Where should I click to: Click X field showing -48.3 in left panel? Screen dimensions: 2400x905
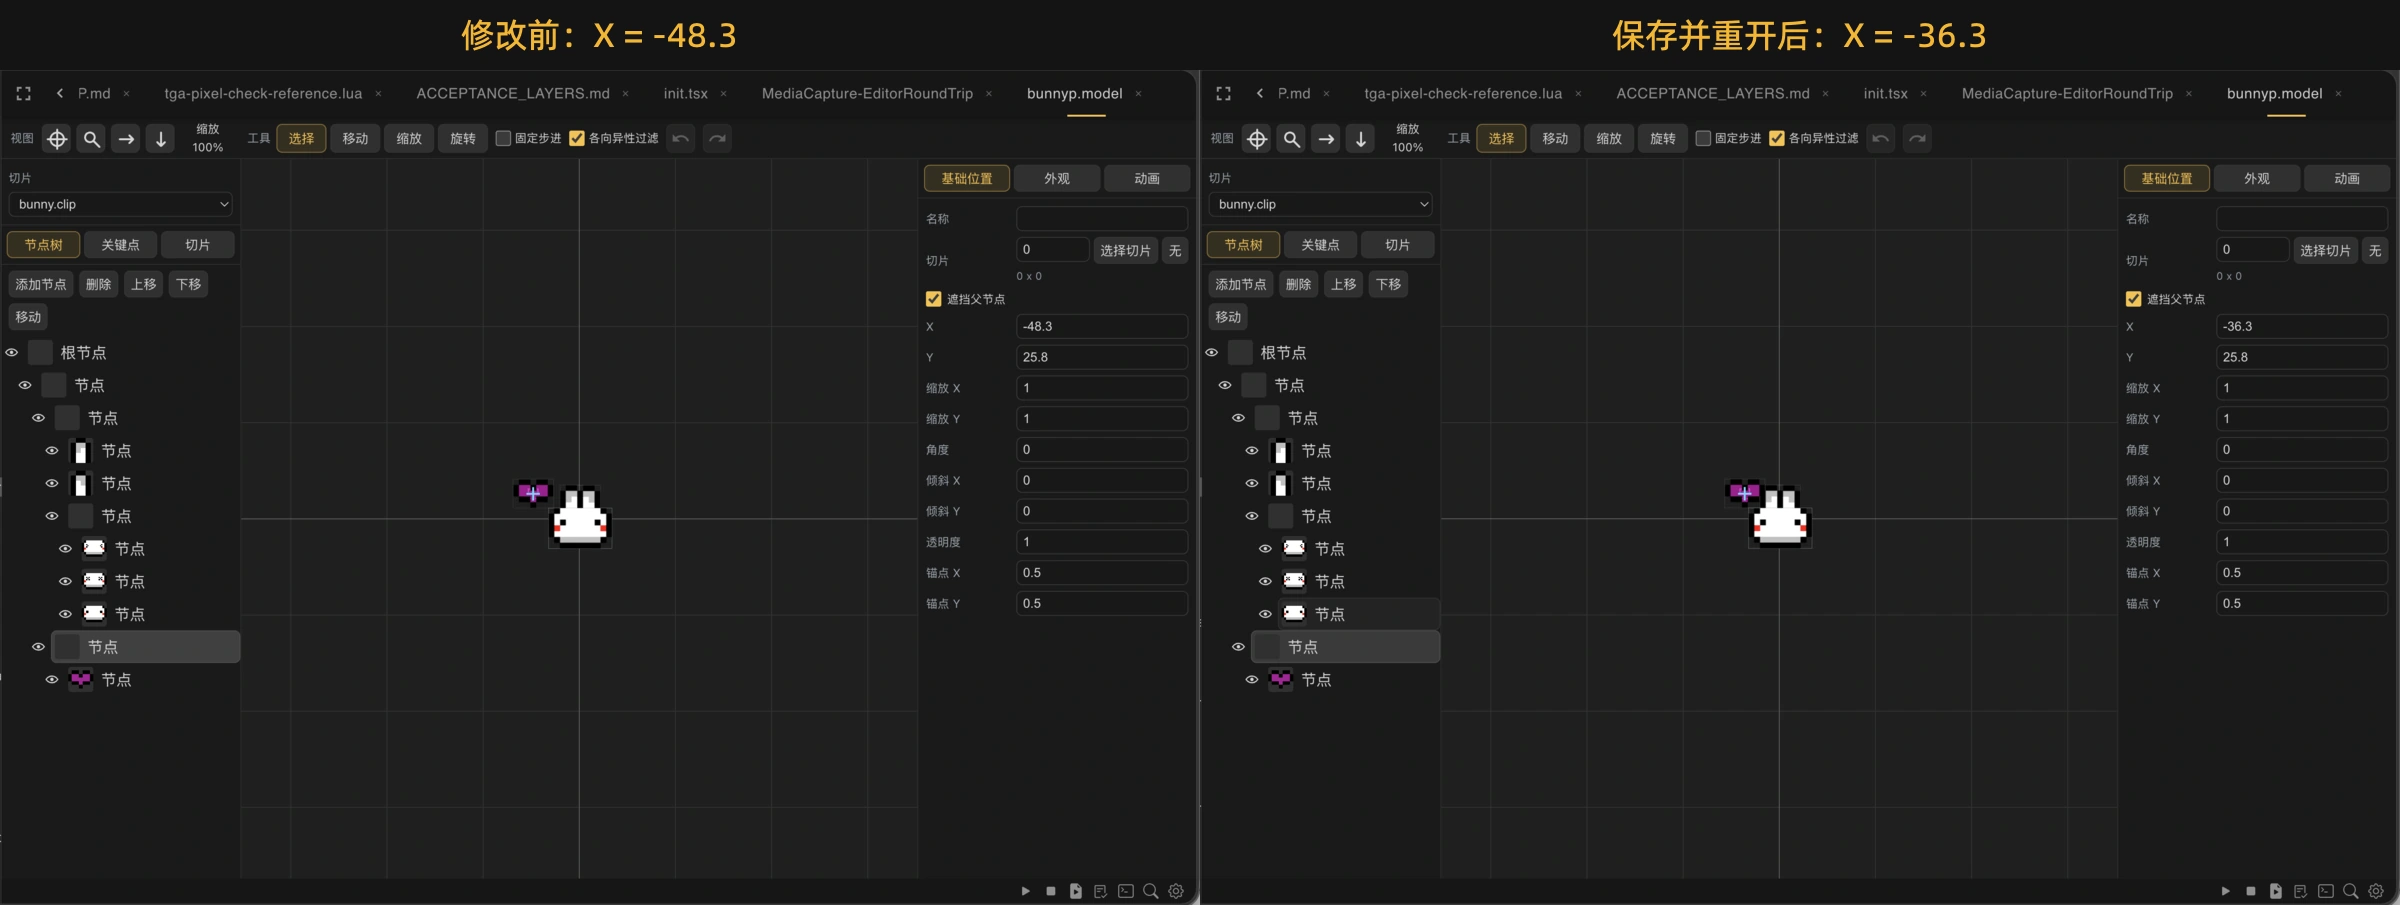[x=1102, y=326]
